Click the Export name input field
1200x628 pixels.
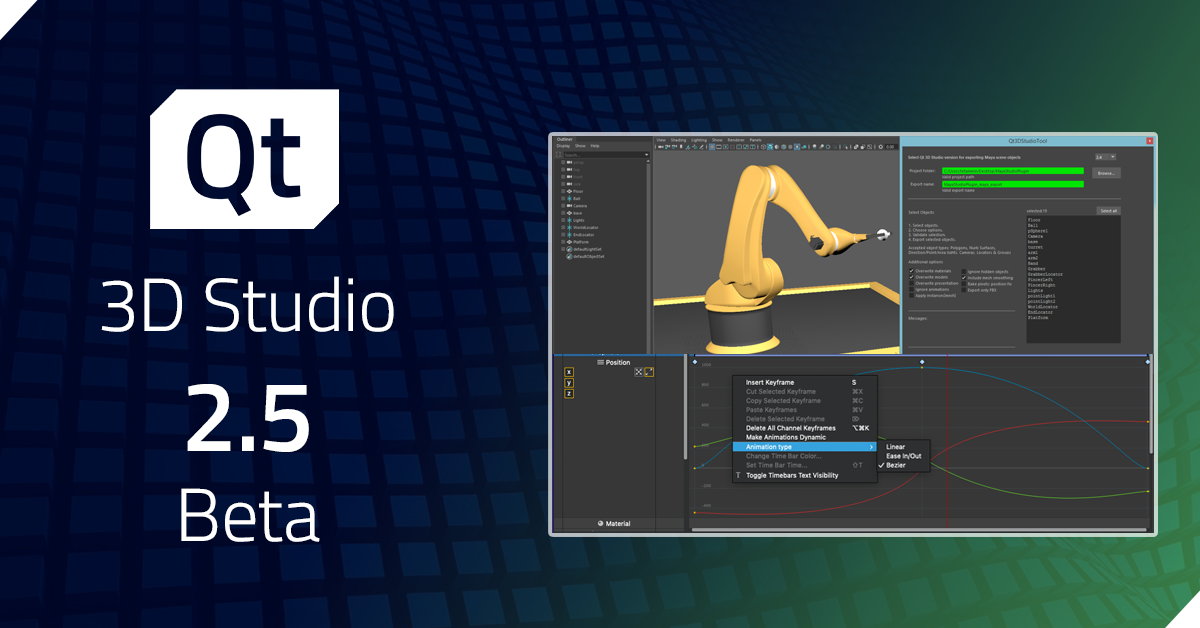pyautogui.click(x=1013, y=184)
